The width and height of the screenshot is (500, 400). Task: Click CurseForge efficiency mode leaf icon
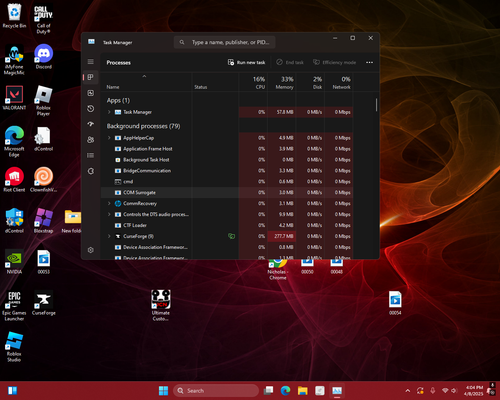point(231,236)
